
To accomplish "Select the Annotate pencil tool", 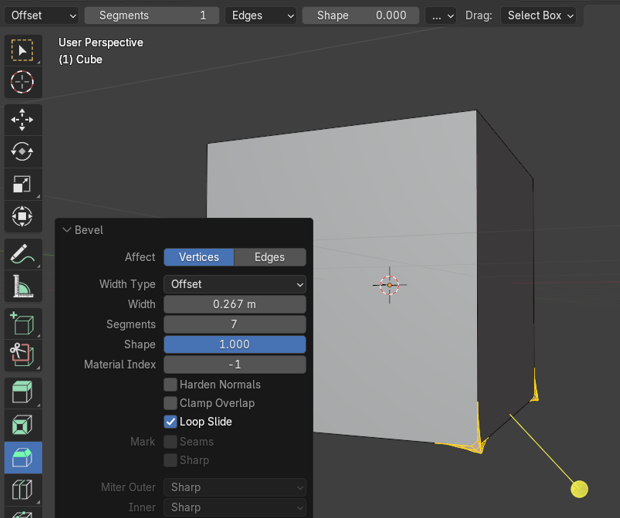I will coord(22,256).
